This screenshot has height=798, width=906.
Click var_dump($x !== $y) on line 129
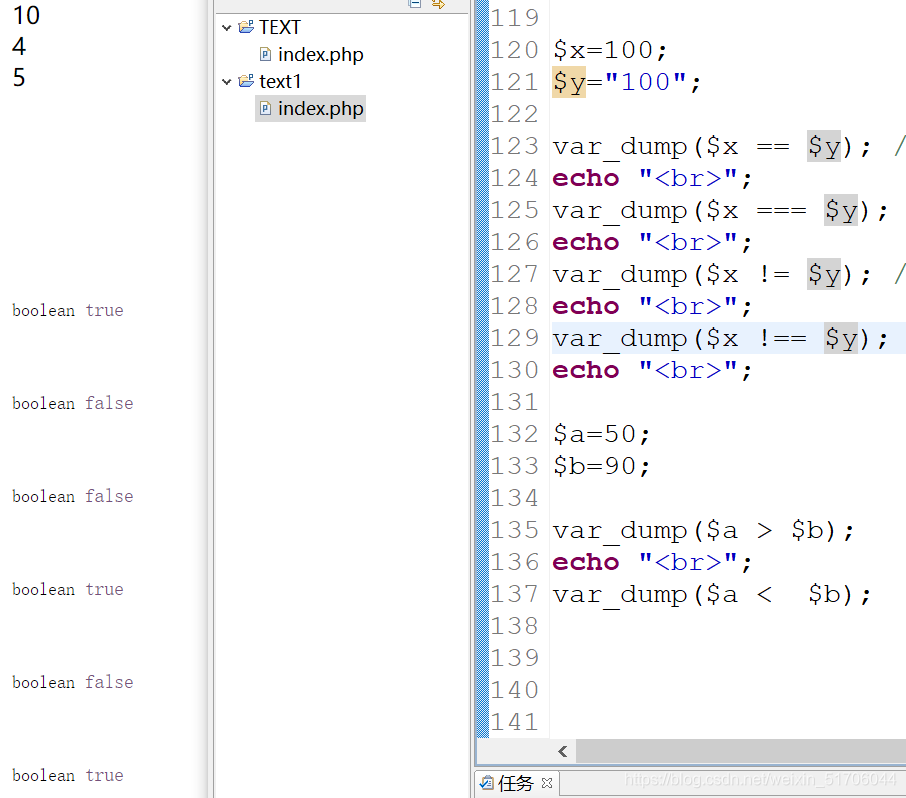pos(720,339)
